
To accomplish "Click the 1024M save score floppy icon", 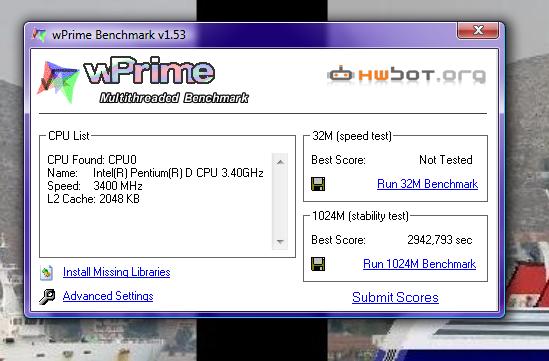I will coord(318,264).
